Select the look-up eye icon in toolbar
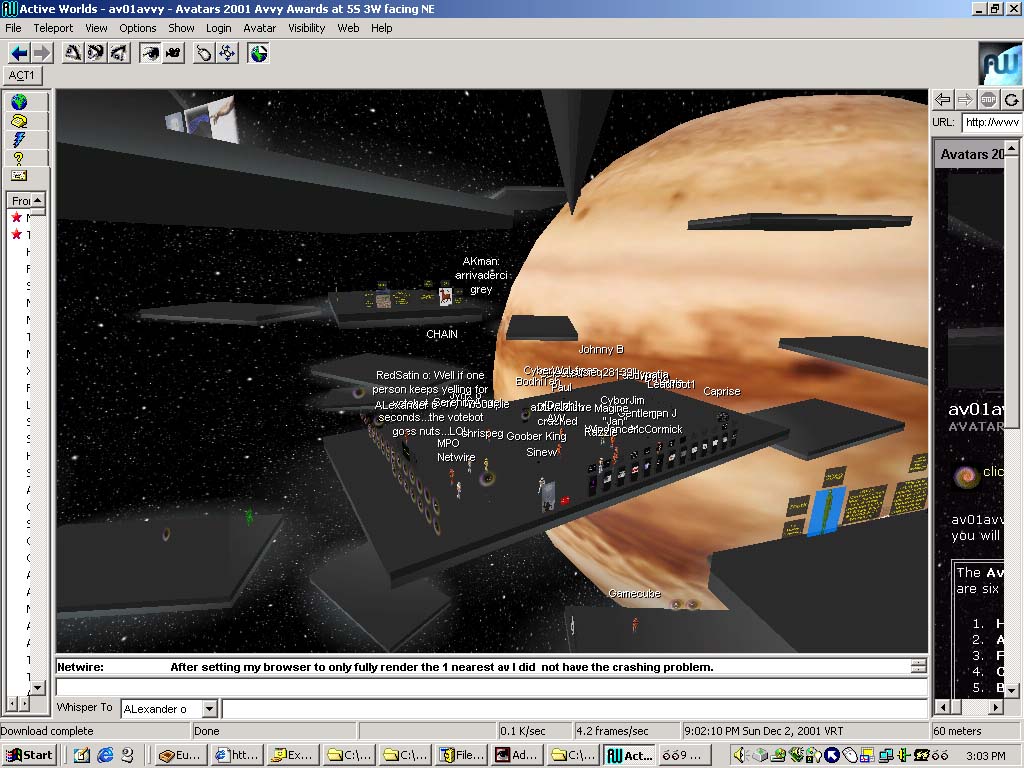 (72, 53)
